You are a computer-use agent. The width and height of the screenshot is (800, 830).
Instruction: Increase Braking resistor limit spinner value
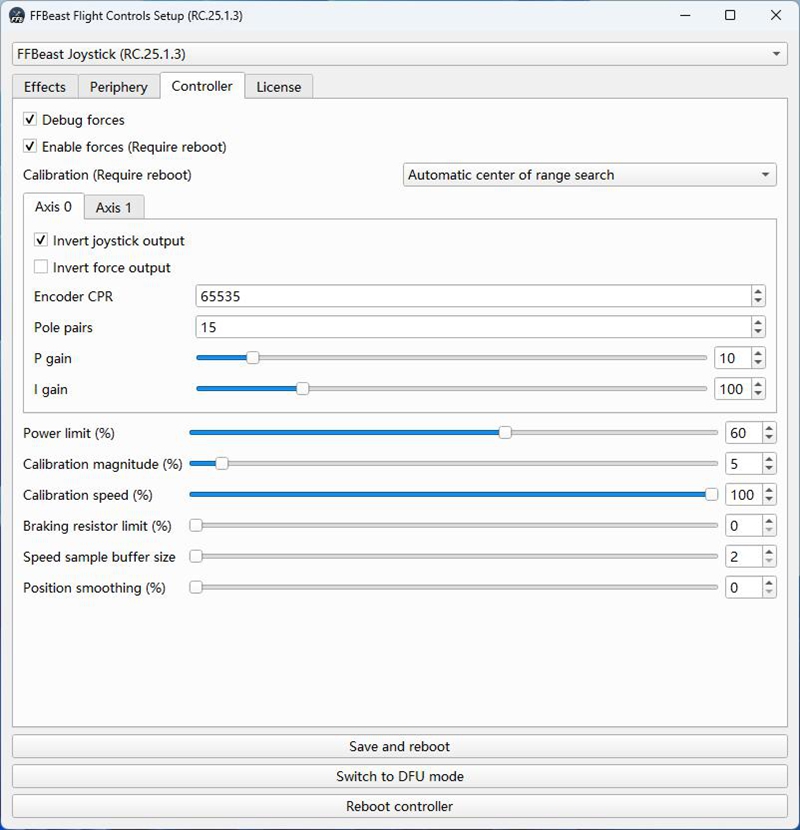(x=768, y=521)
